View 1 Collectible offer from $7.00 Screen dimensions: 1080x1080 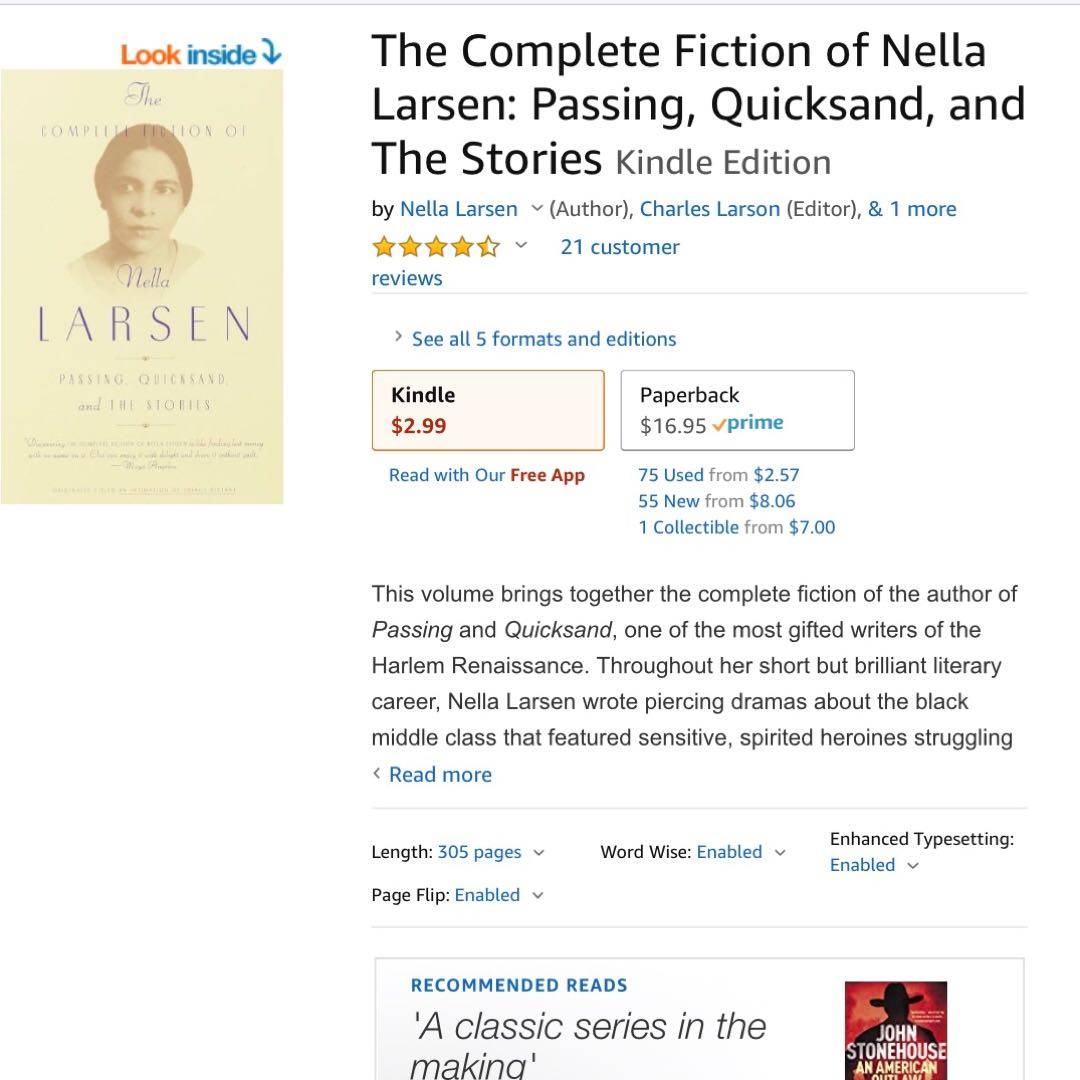coord(736,527)
